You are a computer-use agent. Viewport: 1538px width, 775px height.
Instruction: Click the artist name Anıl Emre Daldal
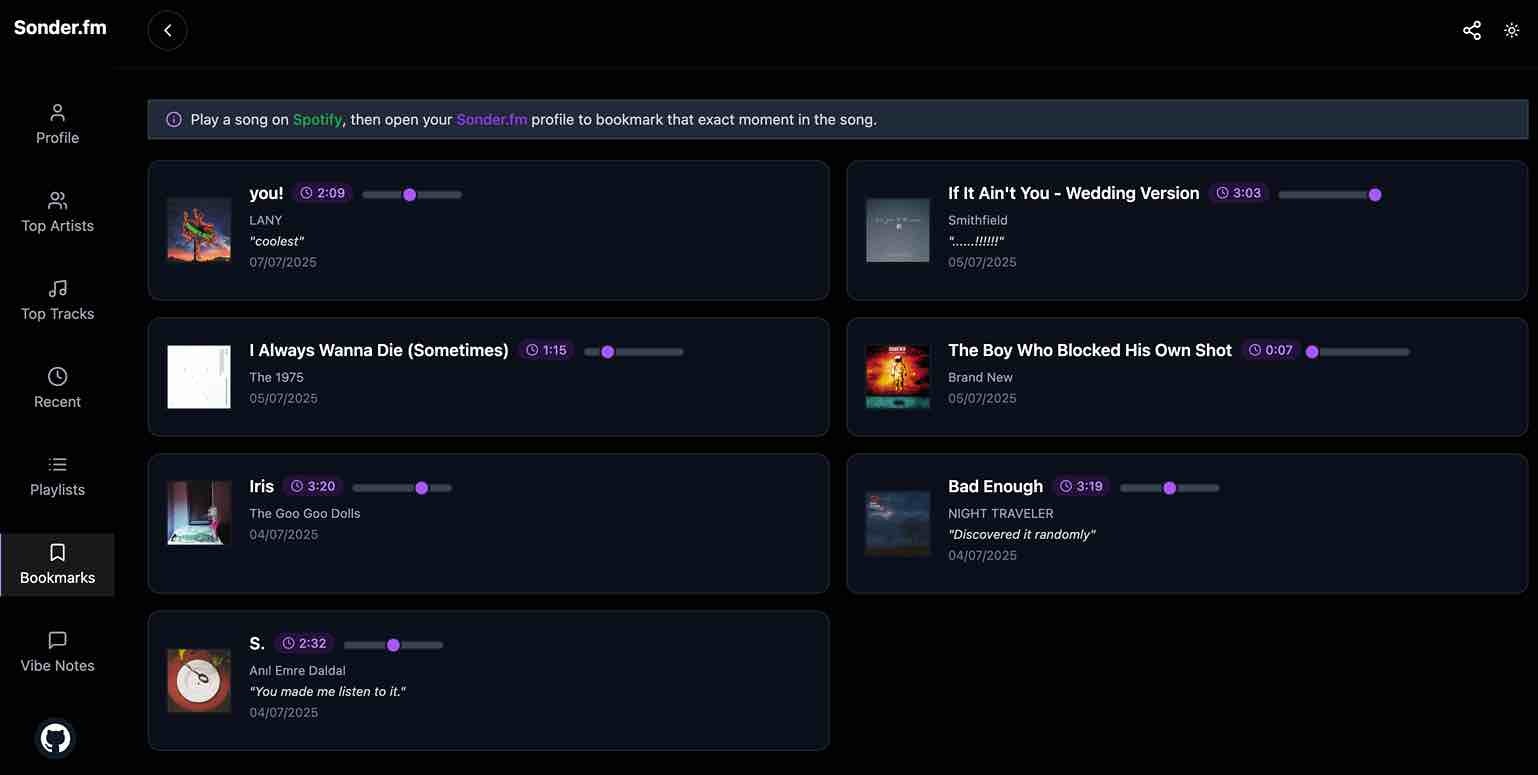pos(297,670)
